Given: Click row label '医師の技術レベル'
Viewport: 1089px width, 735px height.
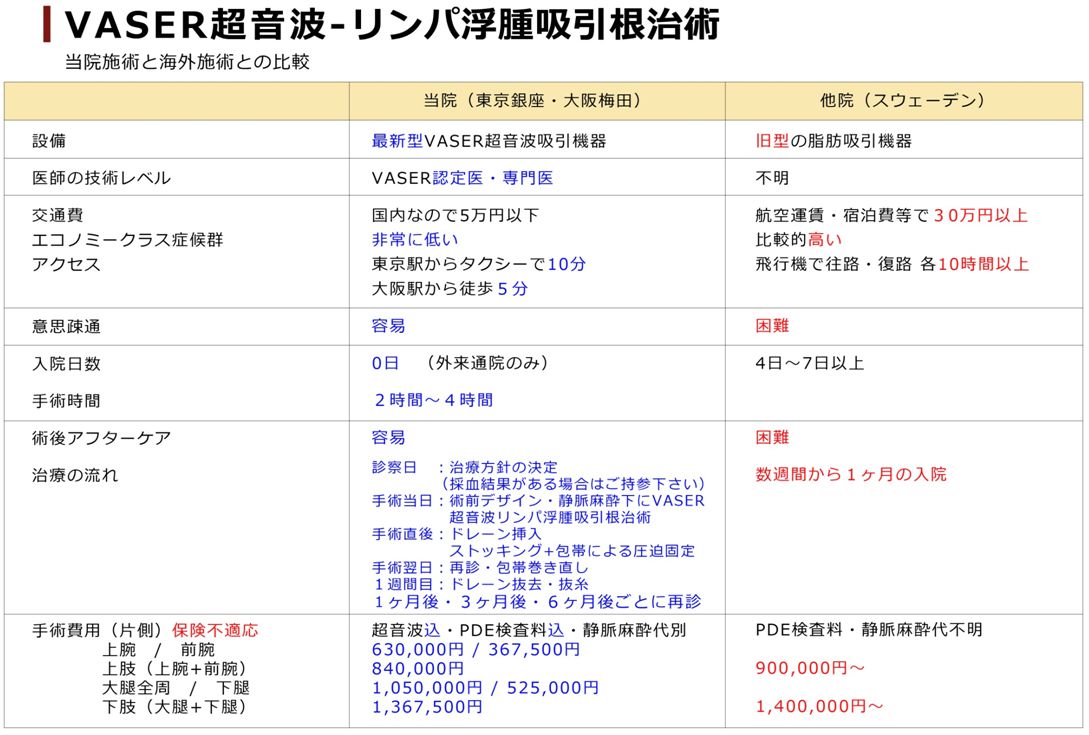Looking at the screenshot, I should pyautogui.click(x=101, y=179).
